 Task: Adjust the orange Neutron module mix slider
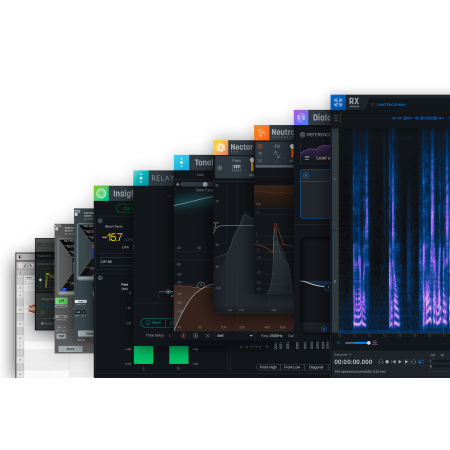tap(292, 151)
